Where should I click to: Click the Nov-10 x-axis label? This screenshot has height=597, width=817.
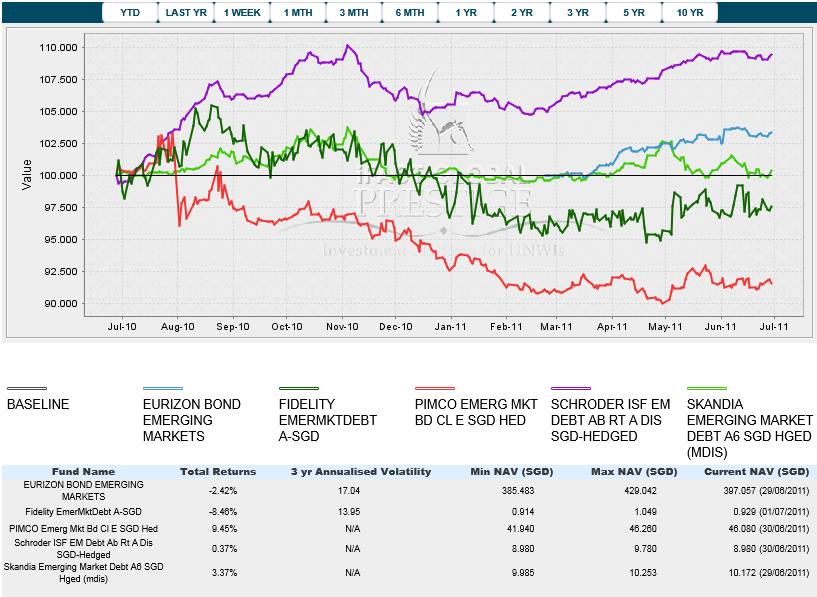coord(342,327)
